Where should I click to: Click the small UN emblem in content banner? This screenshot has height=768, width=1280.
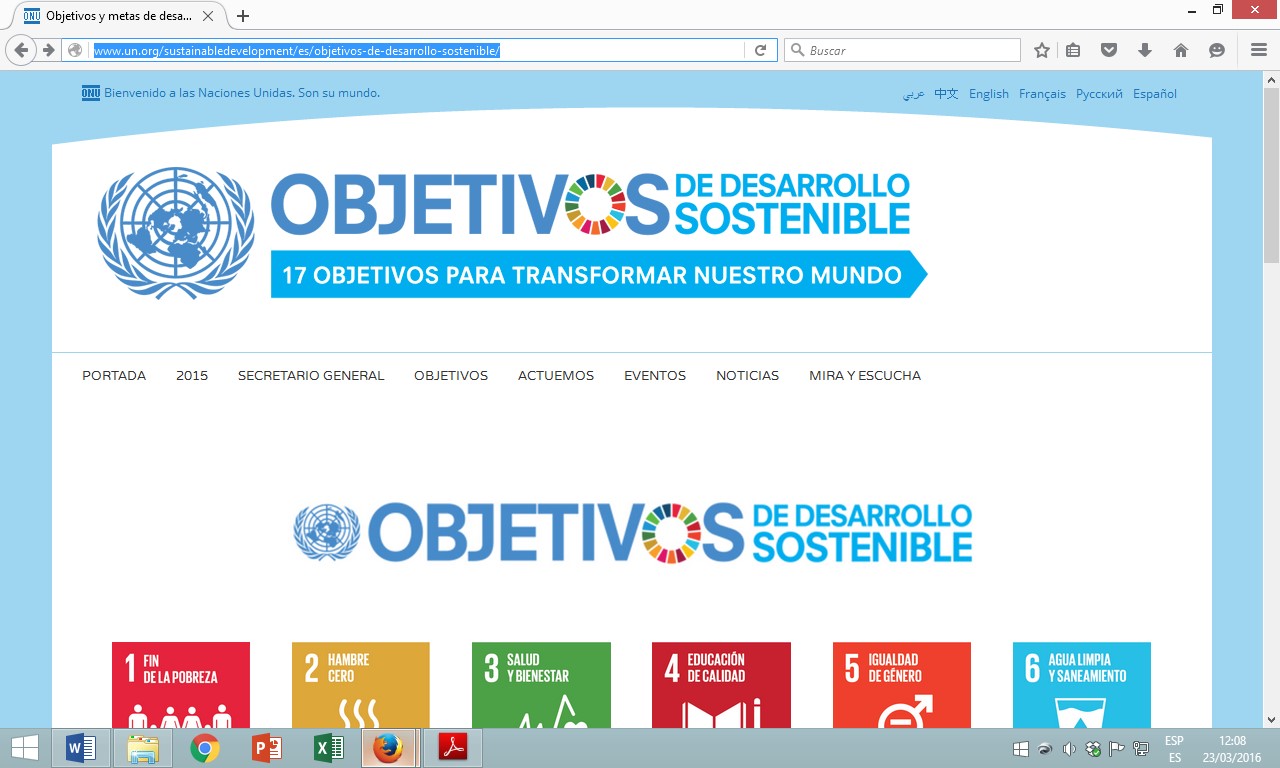[326, 532]
